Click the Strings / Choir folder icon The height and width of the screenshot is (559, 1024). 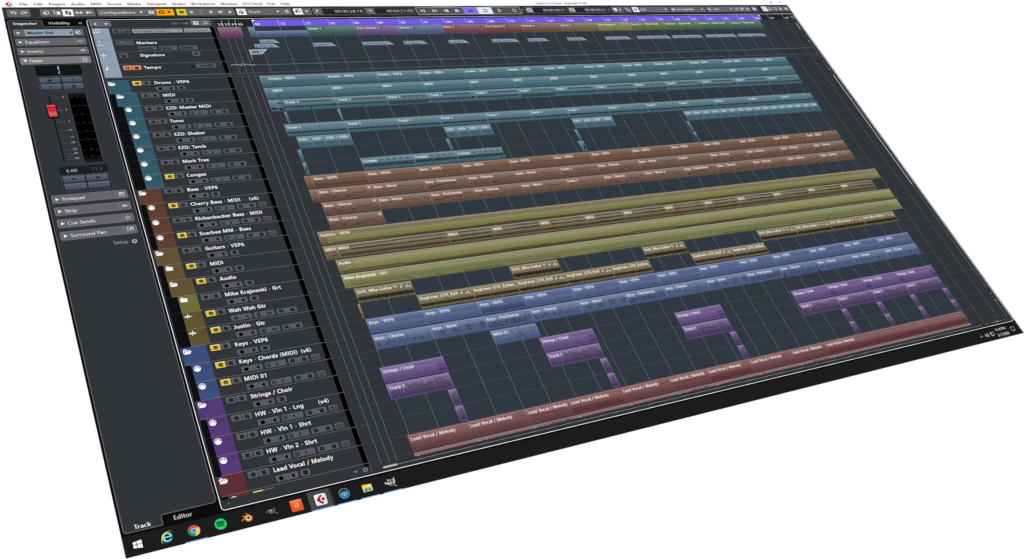pos(202,406)
